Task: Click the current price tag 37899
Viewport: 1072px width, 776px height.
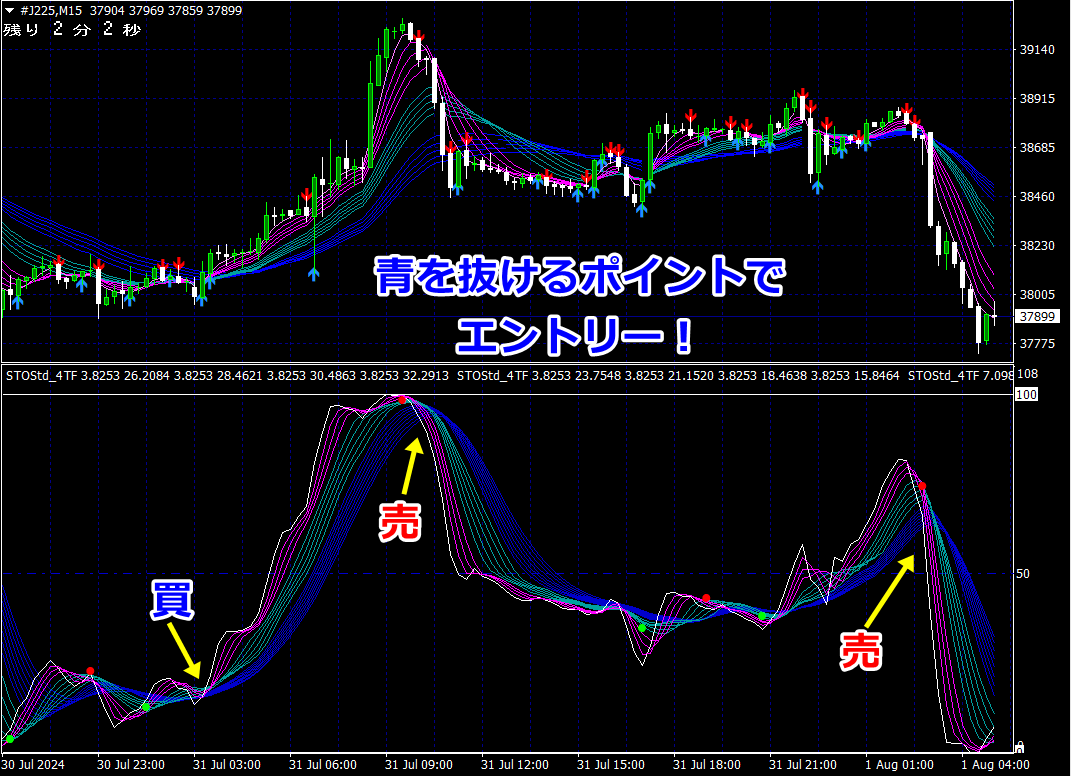Action: point(1037,317)
